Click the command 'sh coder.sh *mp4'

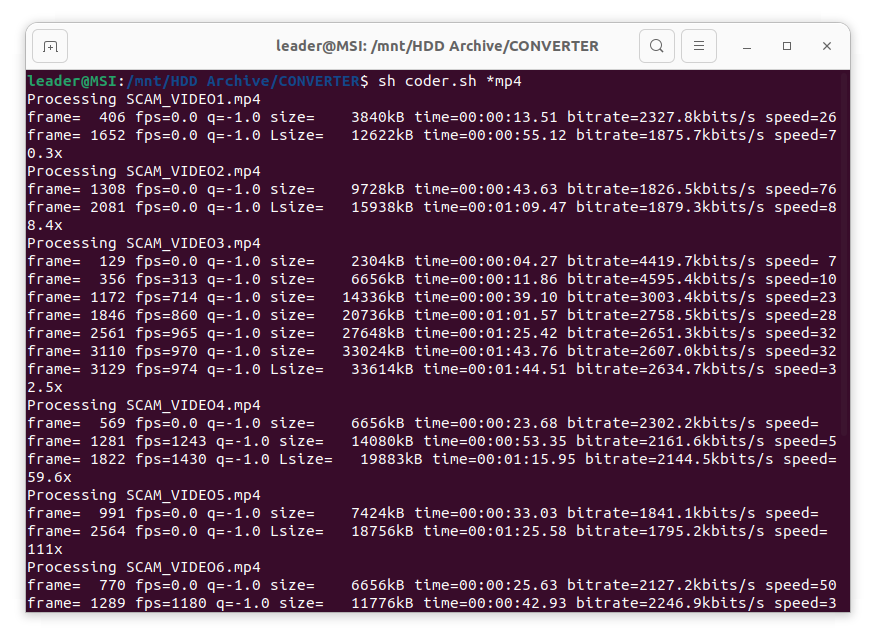click(450, 81)
